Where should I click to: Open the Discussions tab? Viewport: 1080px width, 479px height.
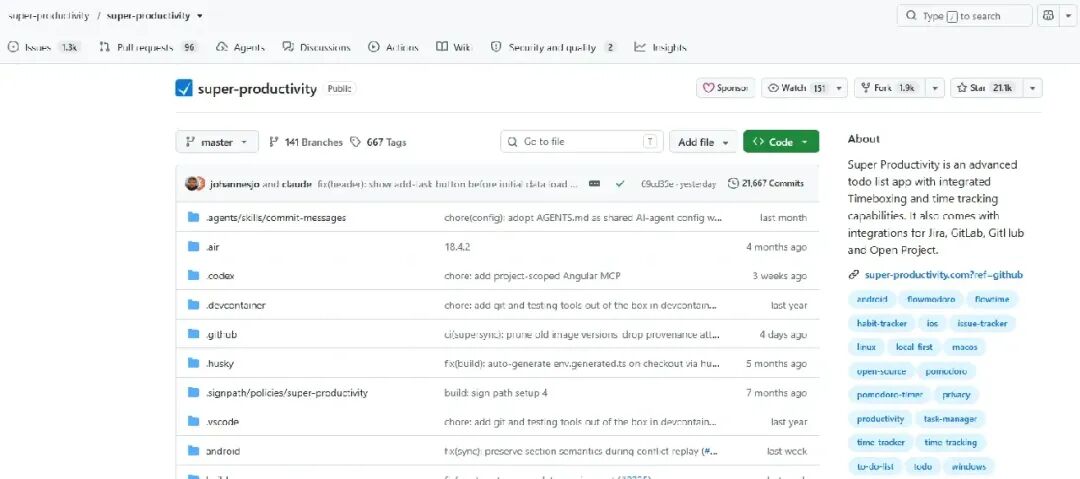tap(316, 48)
